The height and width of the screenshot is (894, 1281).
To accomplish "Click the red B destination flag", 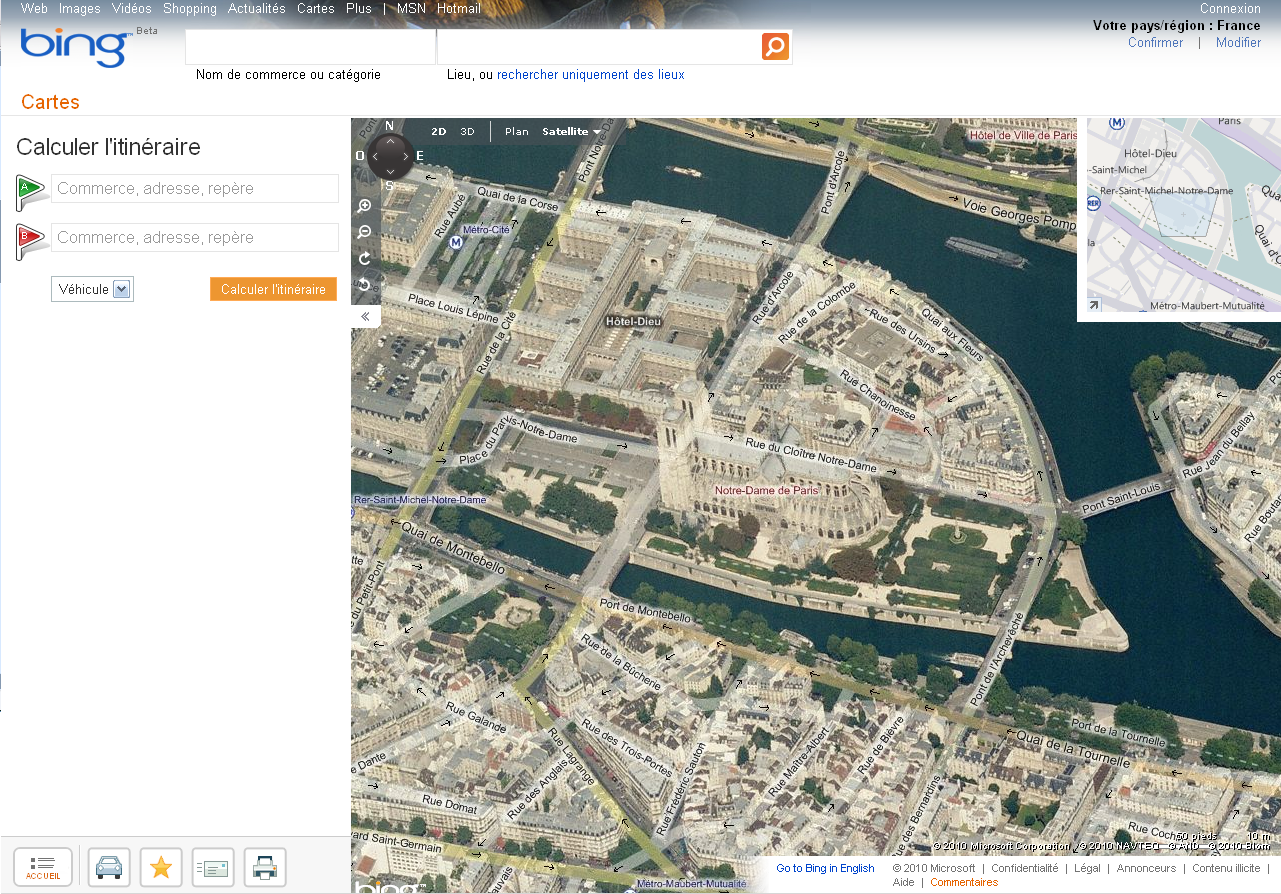I will [31, 240].
